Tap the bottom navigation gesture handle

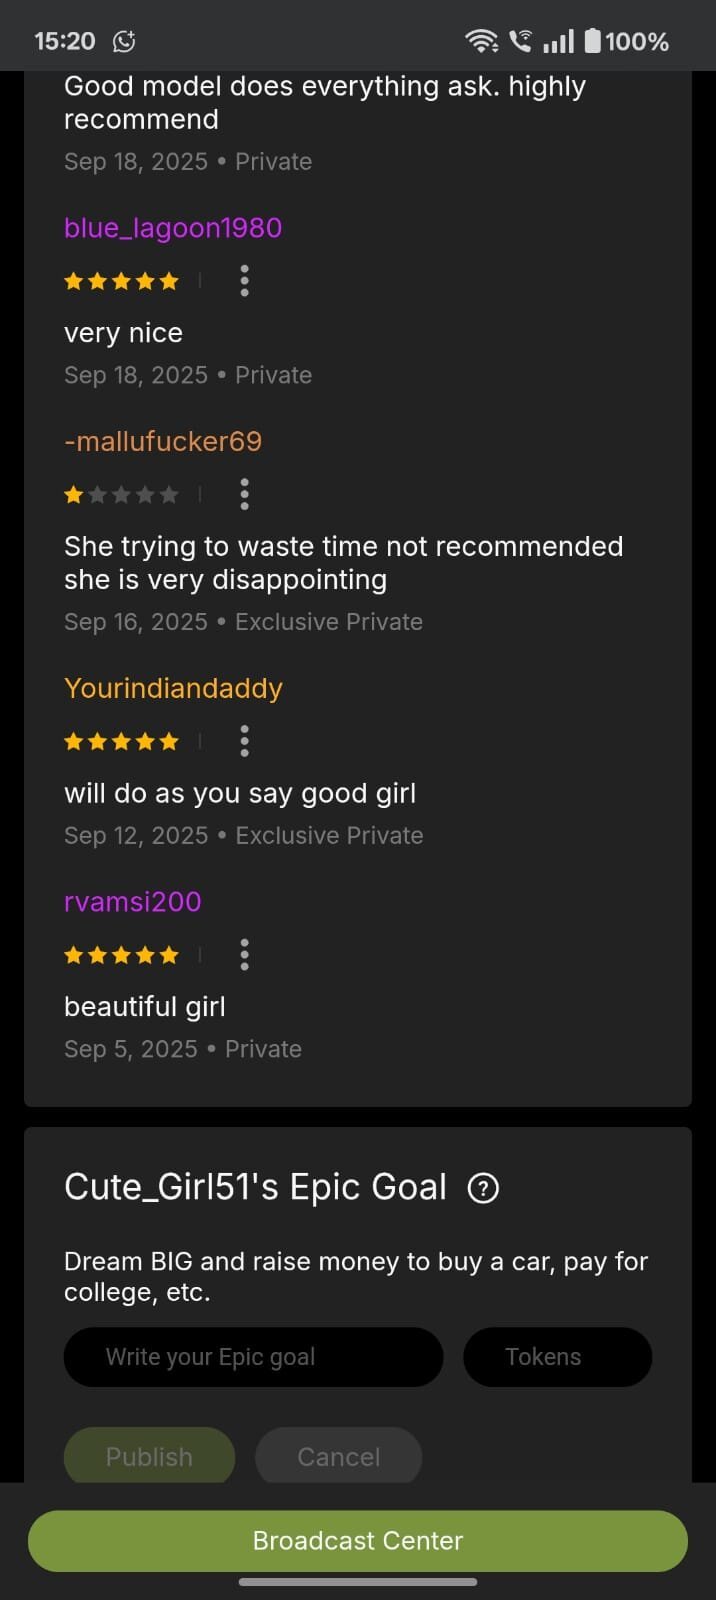click(358, 1582)
